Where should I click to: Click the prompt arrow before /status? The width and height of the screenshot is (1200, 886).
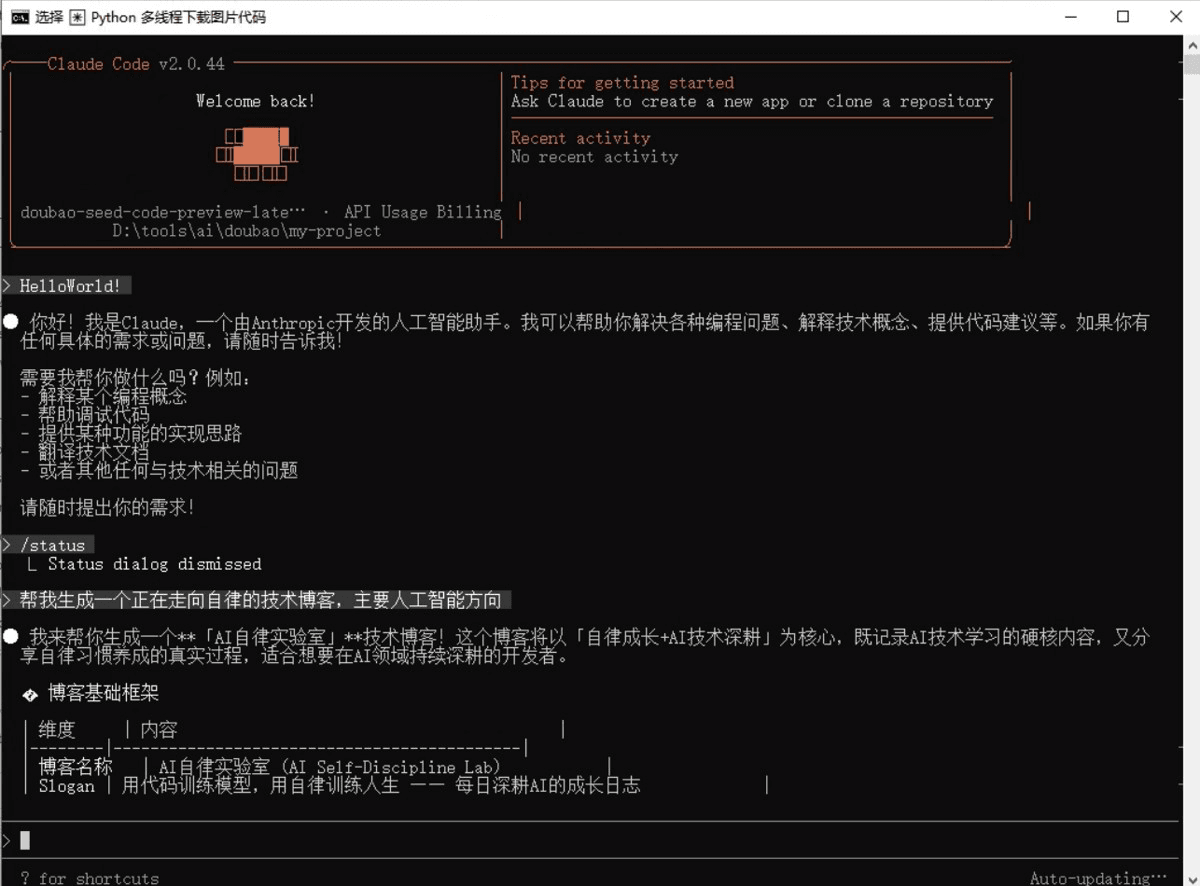(7, 545)
